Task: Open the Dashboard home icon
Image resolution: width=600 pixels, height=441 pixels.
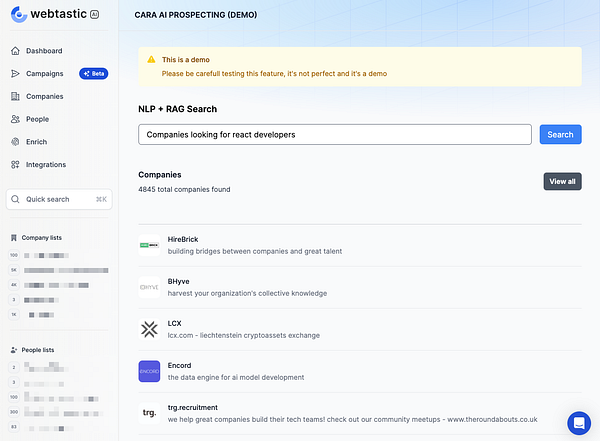Action: click(x=15, y=50)
